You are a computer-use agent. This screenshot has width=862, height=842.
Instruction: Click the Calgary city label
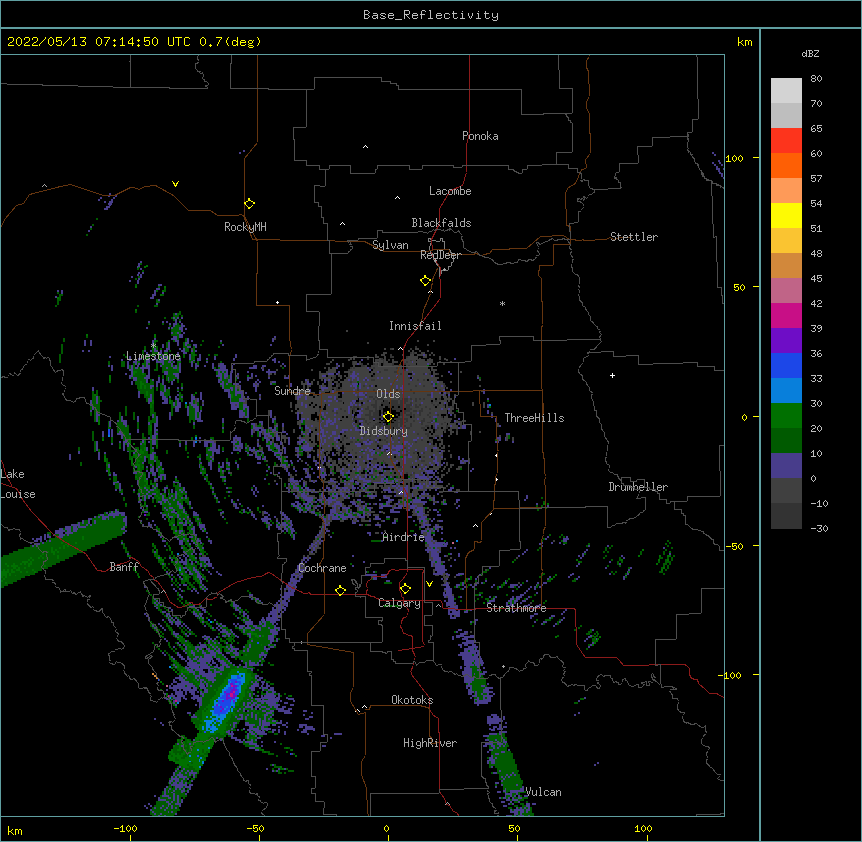[400, 603]
